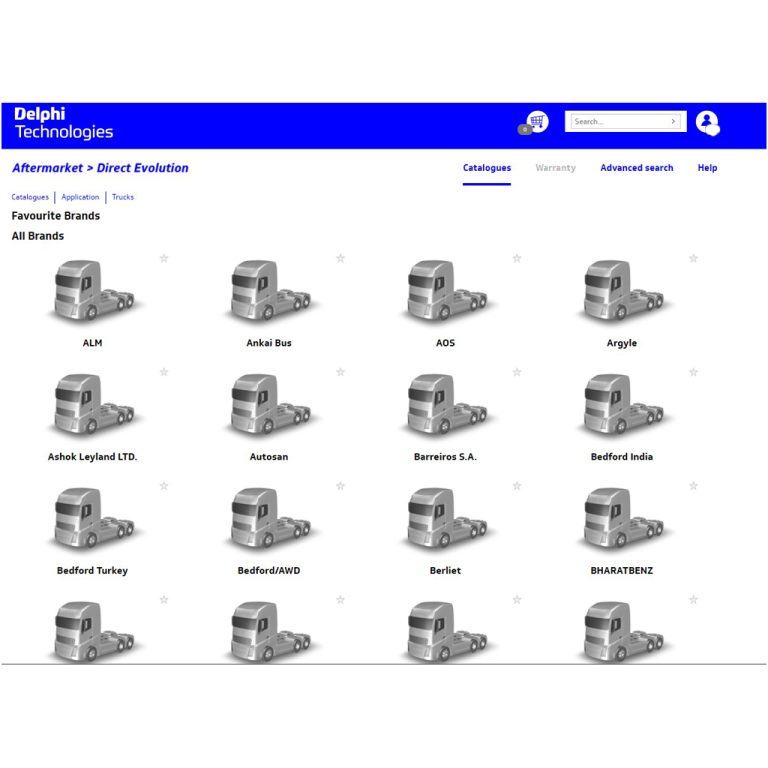
Task: Click the Favourite Brands heading
Action: pyautogui.click(x=55, y=216)
